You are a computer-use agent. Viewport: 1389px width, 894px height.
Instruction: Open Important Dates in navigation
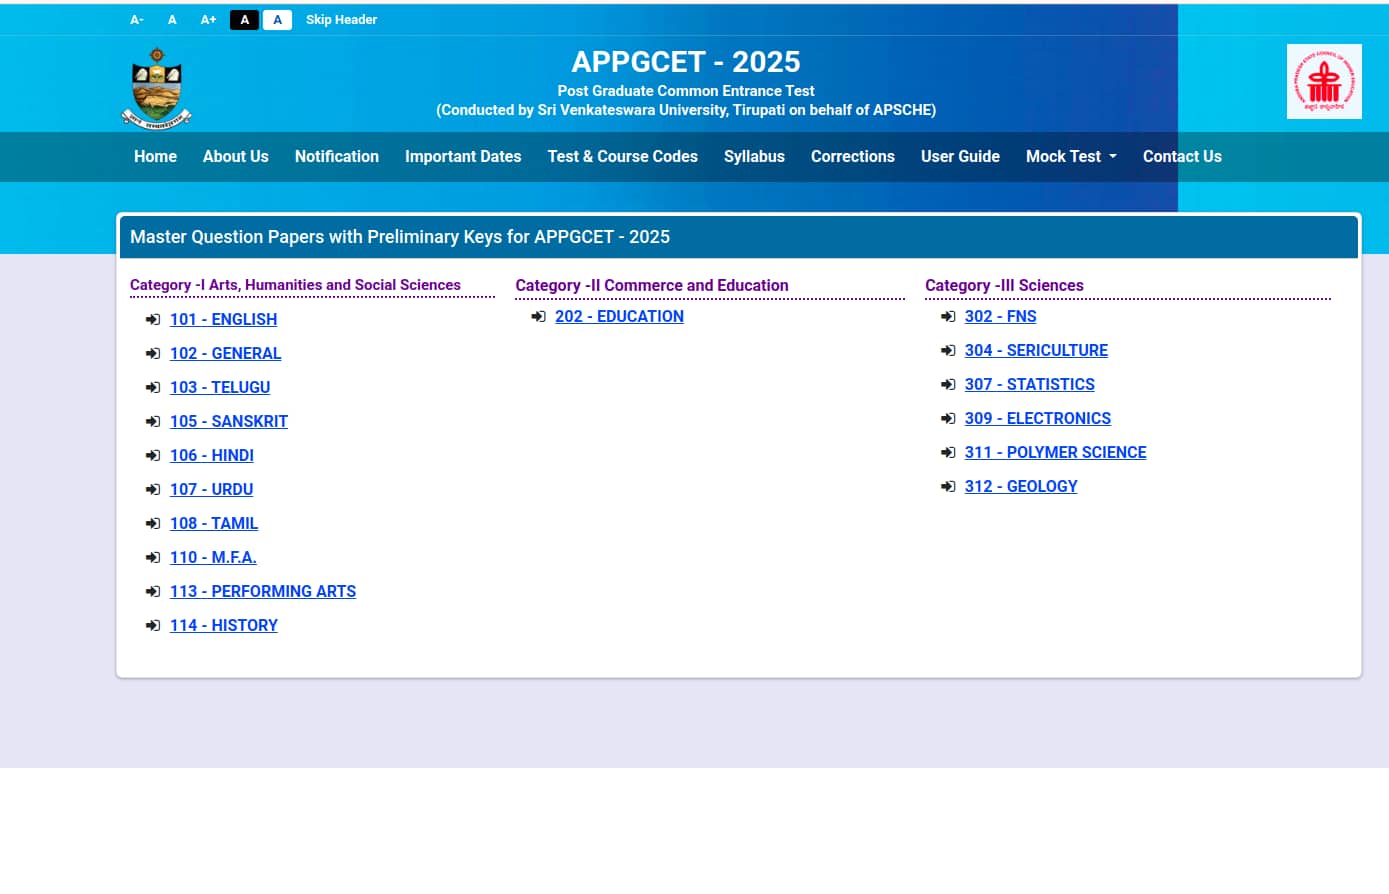pos(463,157)
